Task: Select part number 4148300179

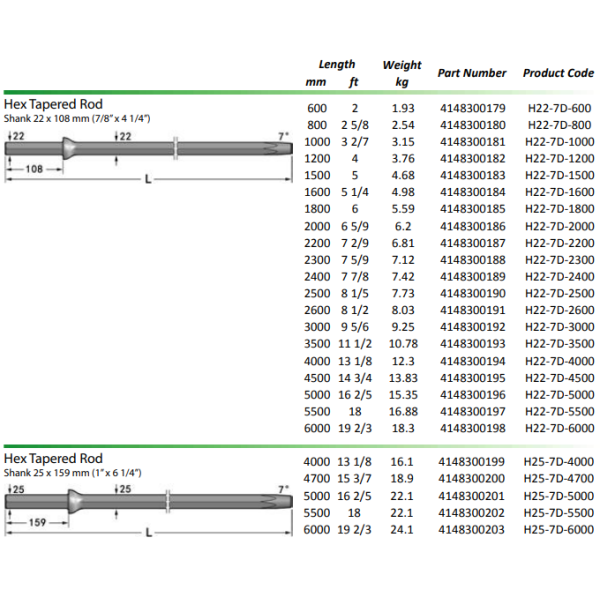Action: (x=473, y=108)
